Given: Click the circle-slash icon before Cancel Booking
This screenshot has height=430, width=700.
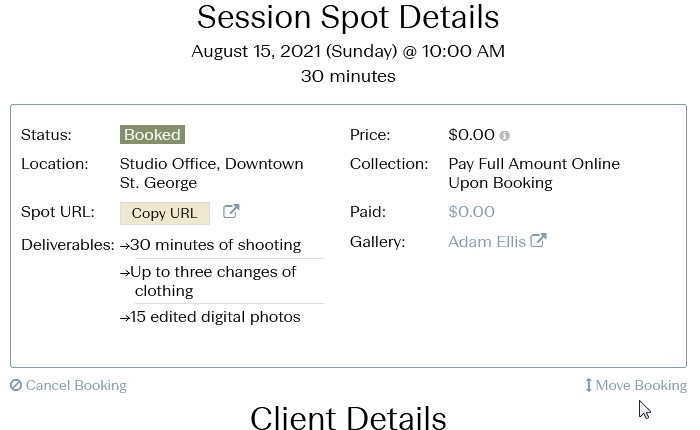Looking at the screenshot, I should (x=16, y=385).
